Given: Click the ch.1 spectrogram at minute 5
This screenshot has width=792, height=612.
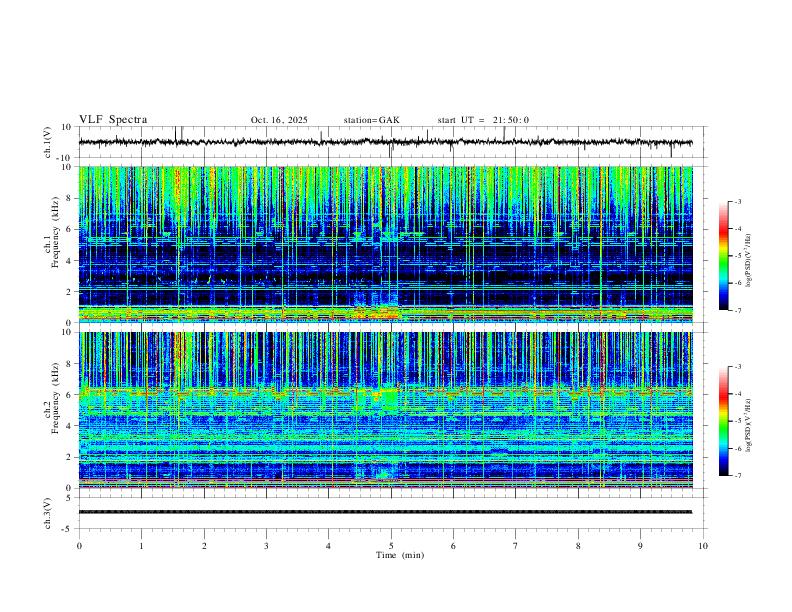Looking at the screenshot, I should pos(391,244).
